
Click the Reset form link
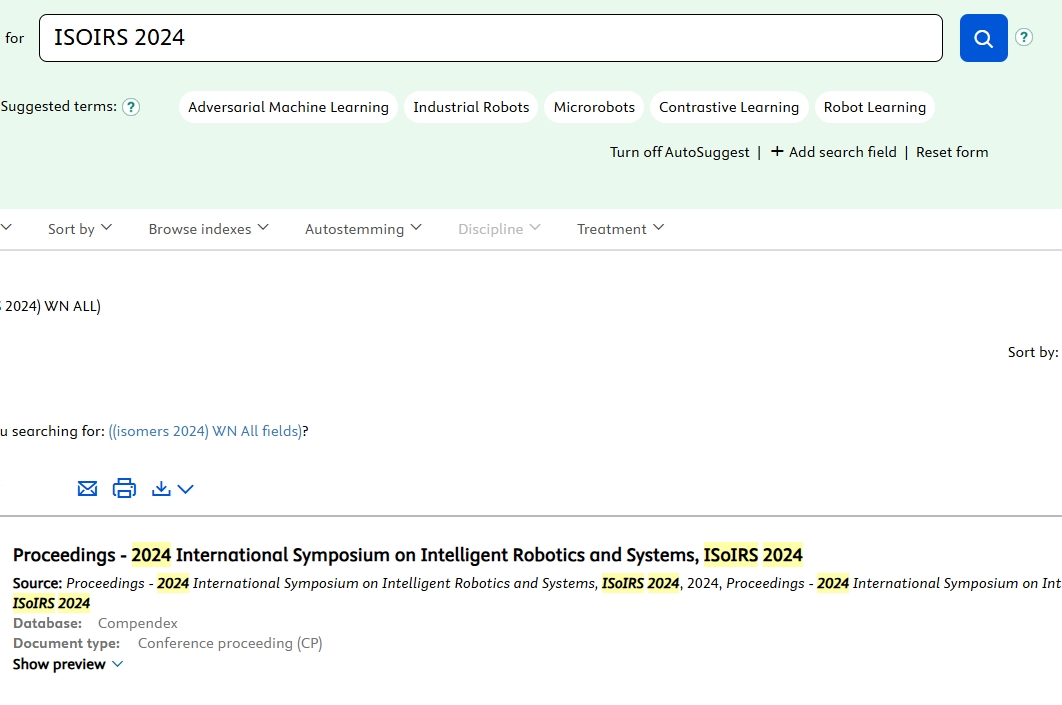951,152
